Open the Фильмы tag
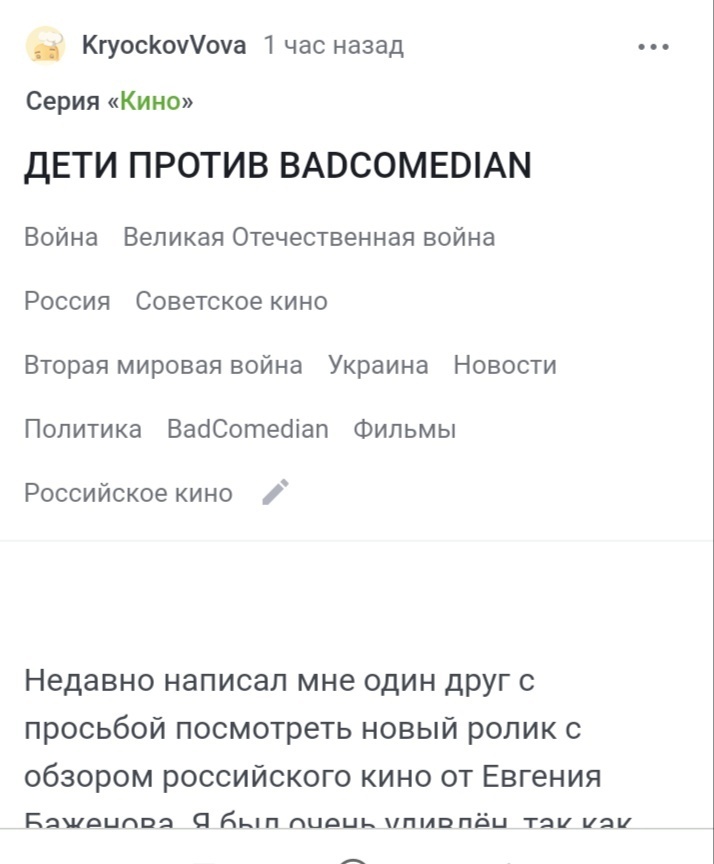Image resolution: width=714 pixels, height=864 pixels. click(404, 429)
